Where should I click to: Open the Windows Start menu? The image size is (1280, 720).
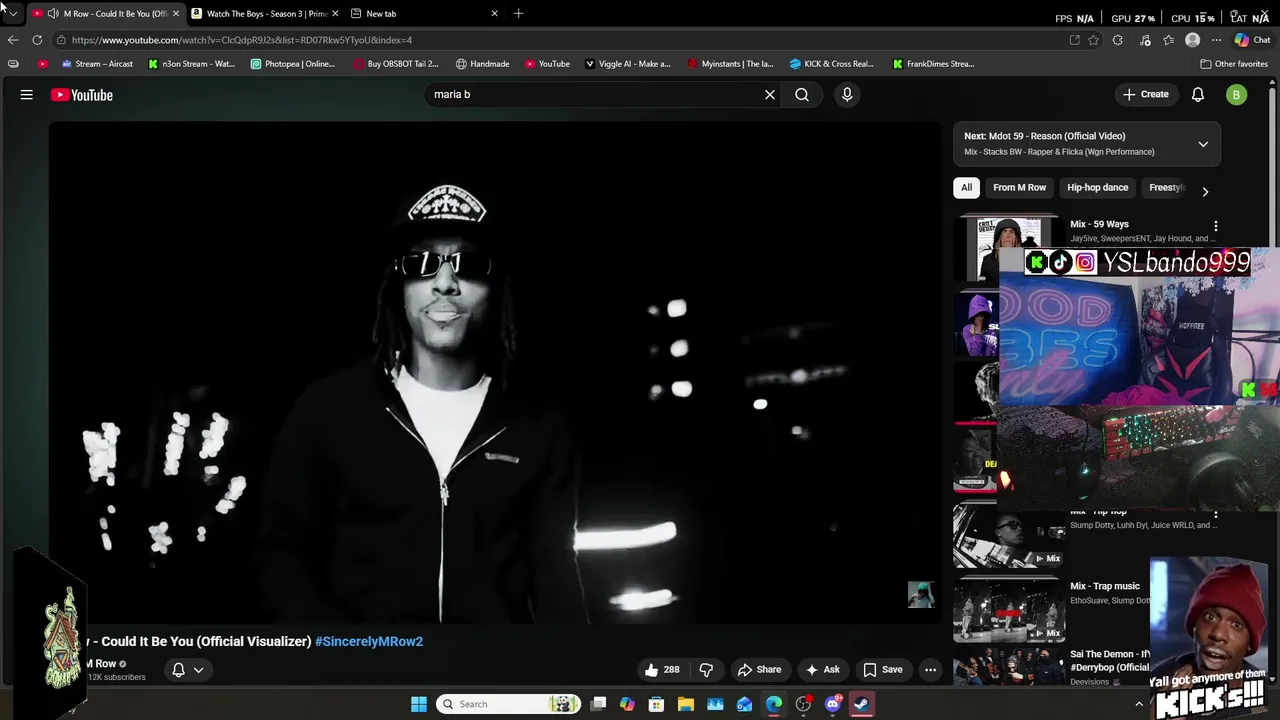pyautogui.click(x=419, y=704)
